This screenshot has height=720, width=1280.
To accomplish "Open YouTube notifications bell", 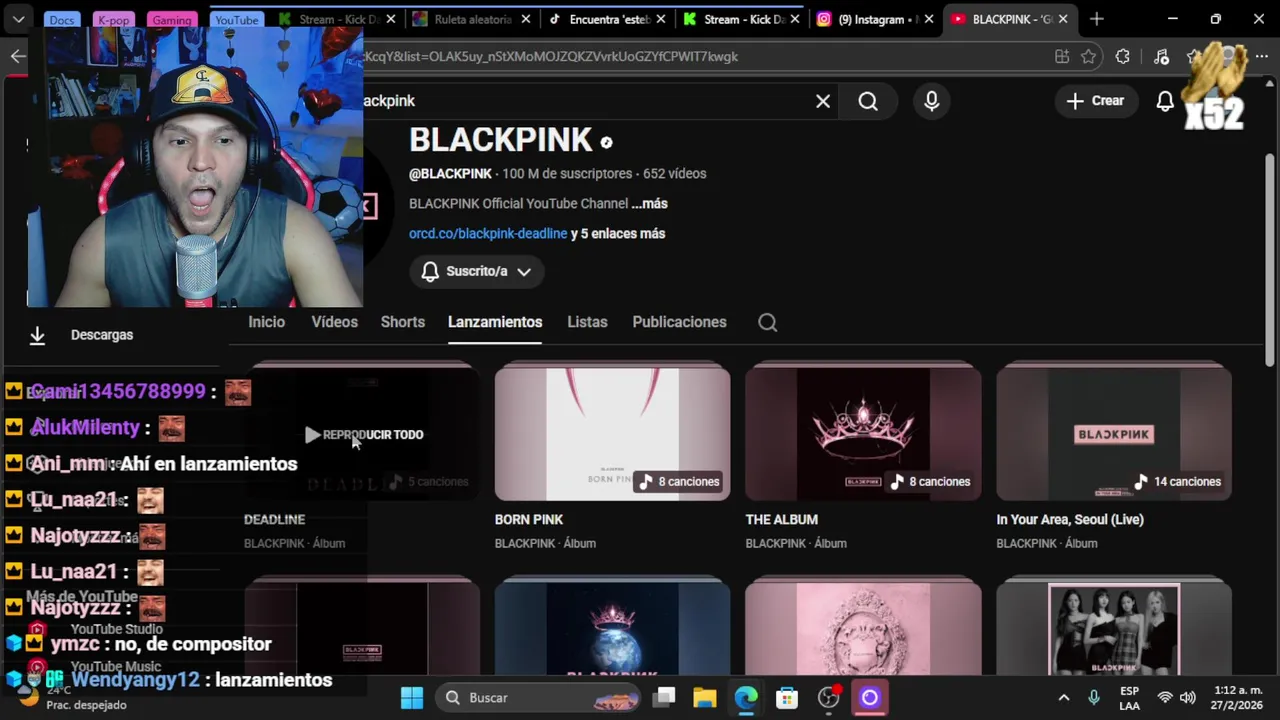I will coord(1165,101).
